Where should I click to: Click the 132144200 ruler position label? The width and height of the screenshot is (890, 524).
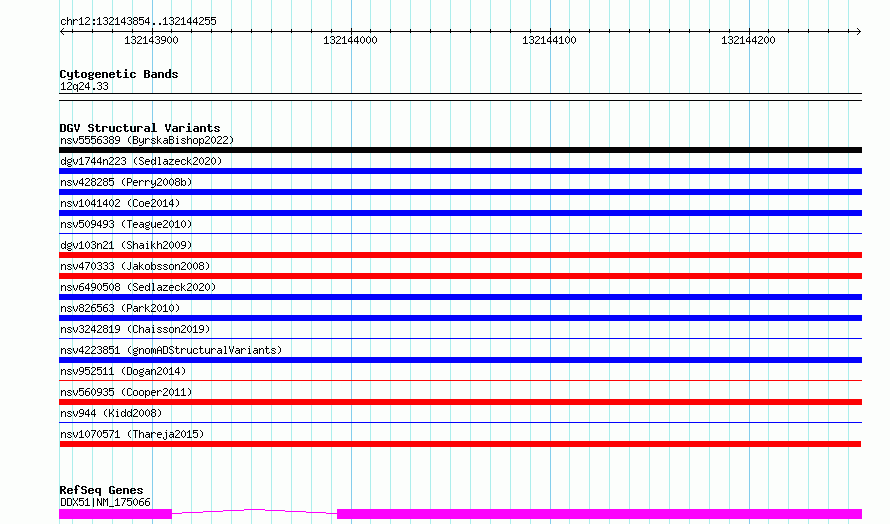(x=748, y=40)
